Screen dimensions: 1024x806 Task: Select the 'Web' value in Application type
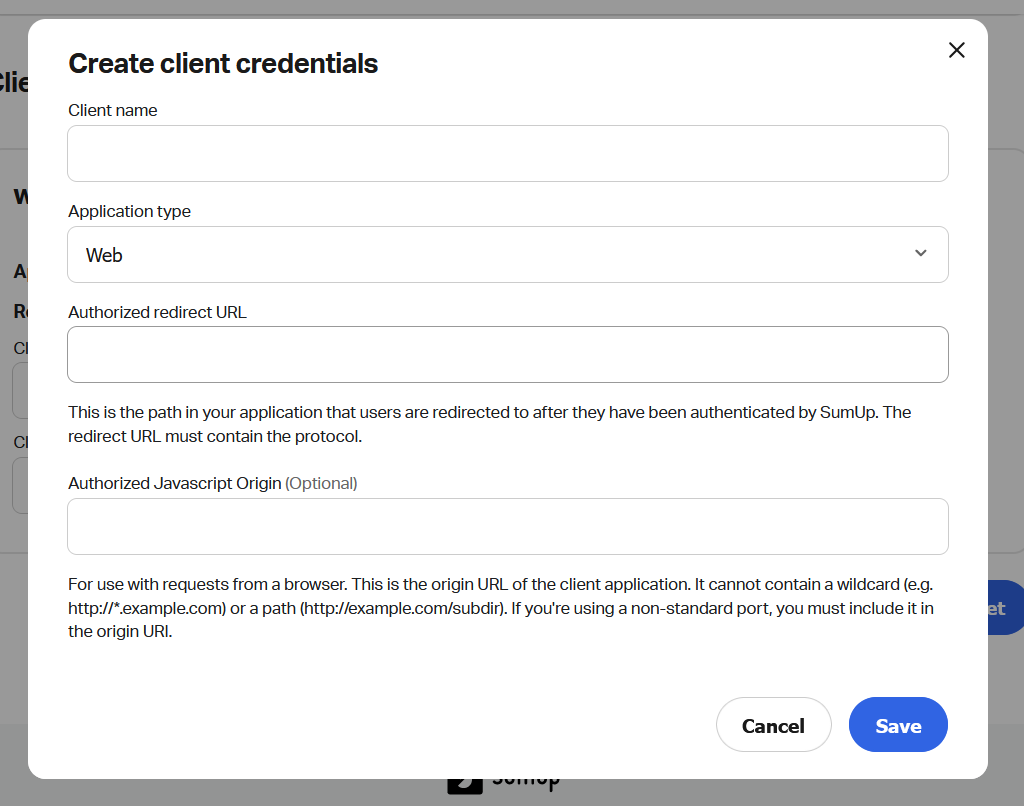point(105,256)
